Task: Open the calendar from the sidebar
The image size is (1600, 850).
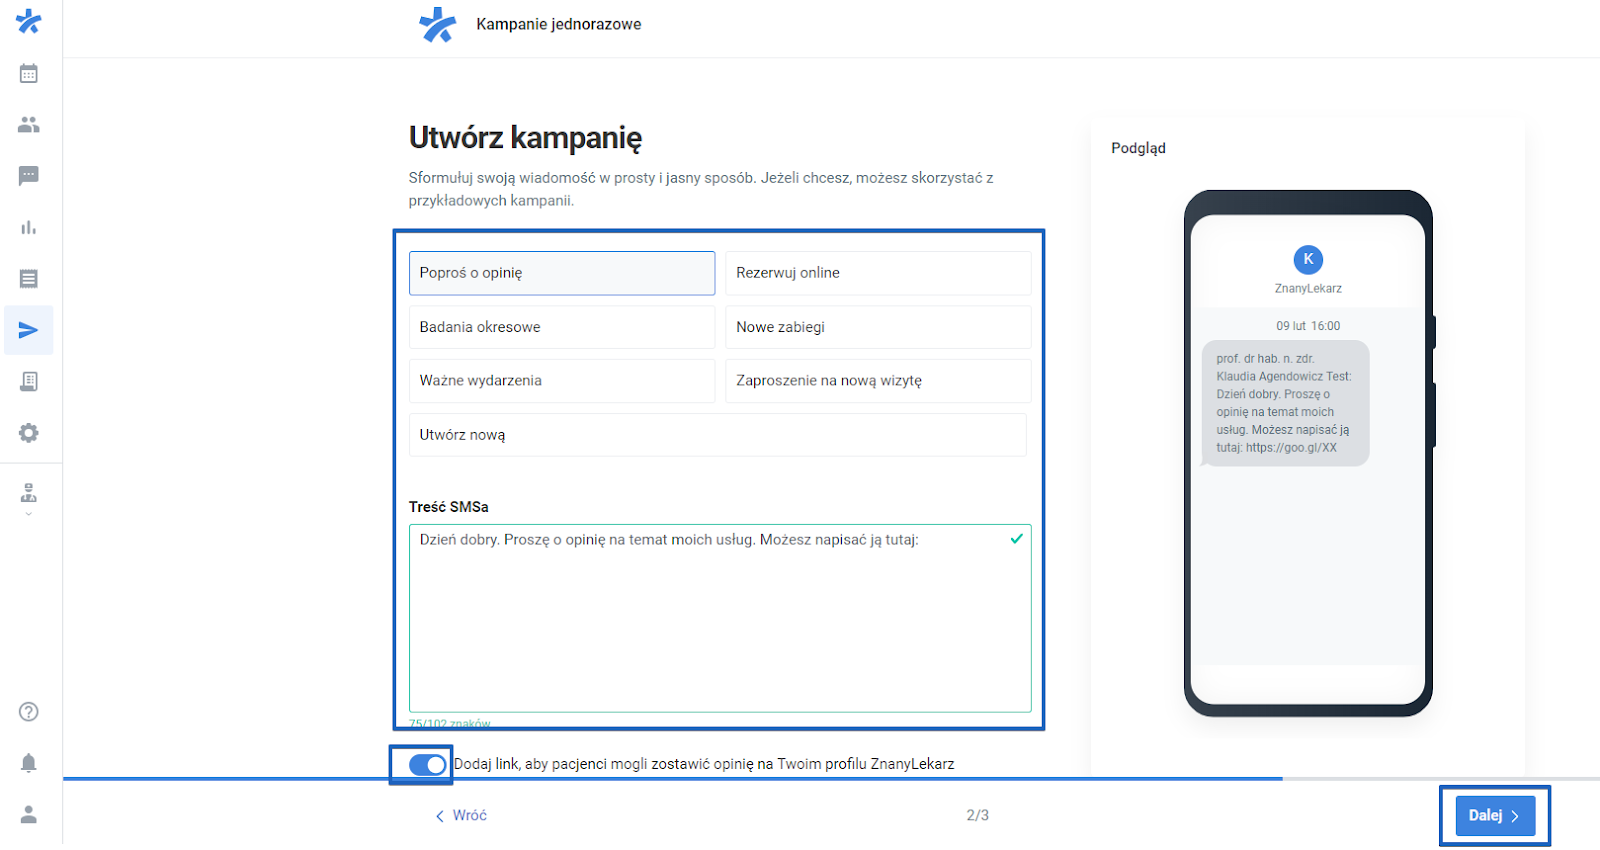Action: [x=29, y=73]
